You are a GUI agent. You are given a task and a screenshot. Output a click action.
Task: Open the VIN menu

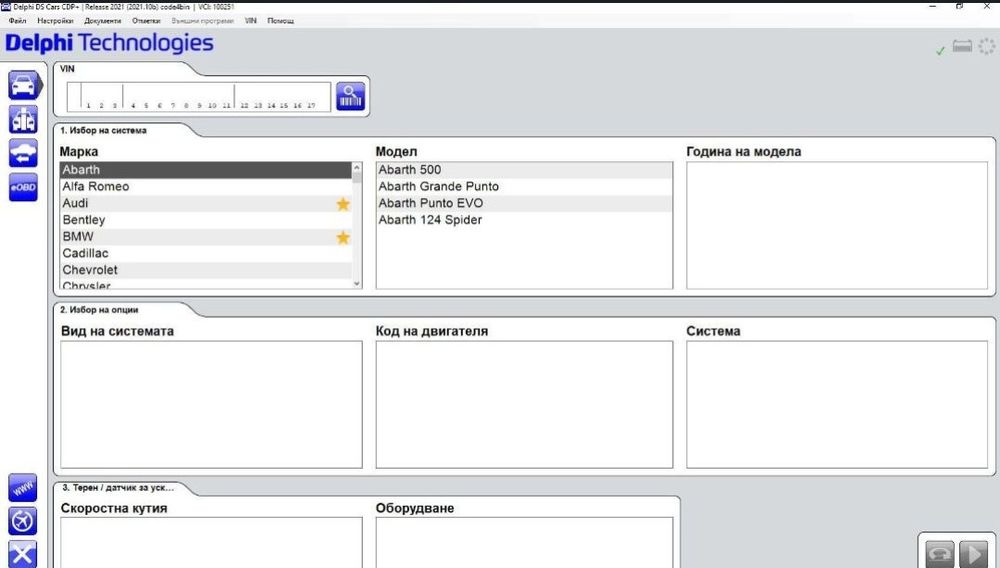click(251, 20)
